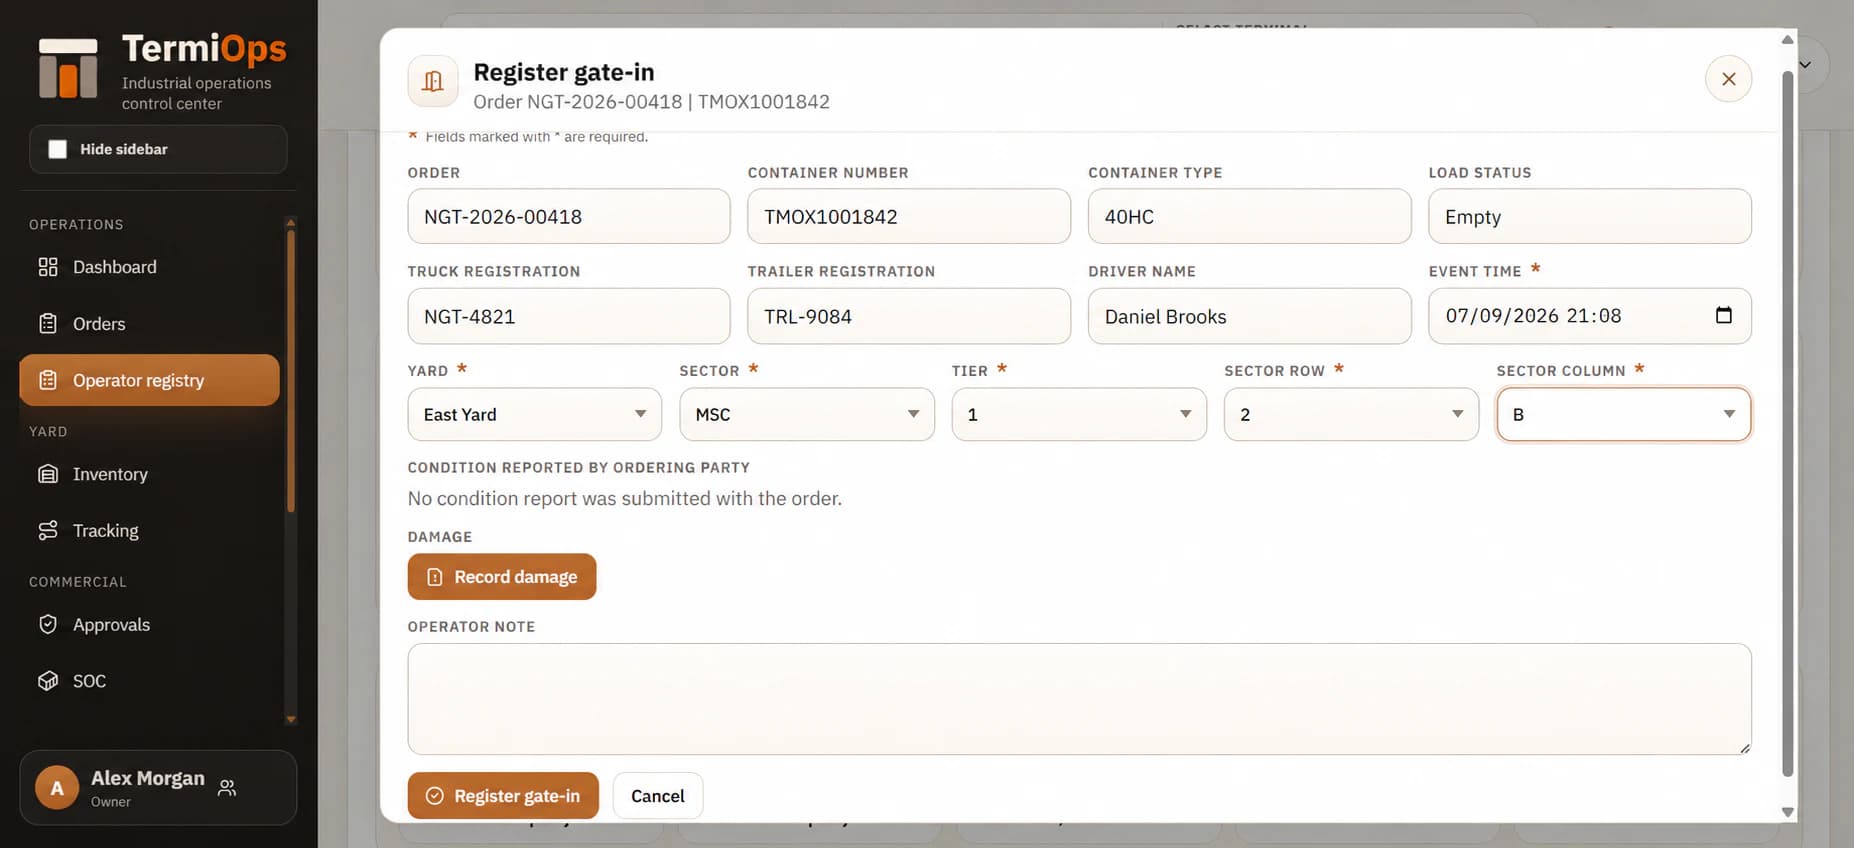Viewport: 1854px width, 848px height.
Task: Click the Load status field Empty
Action: click(1590, 216)
